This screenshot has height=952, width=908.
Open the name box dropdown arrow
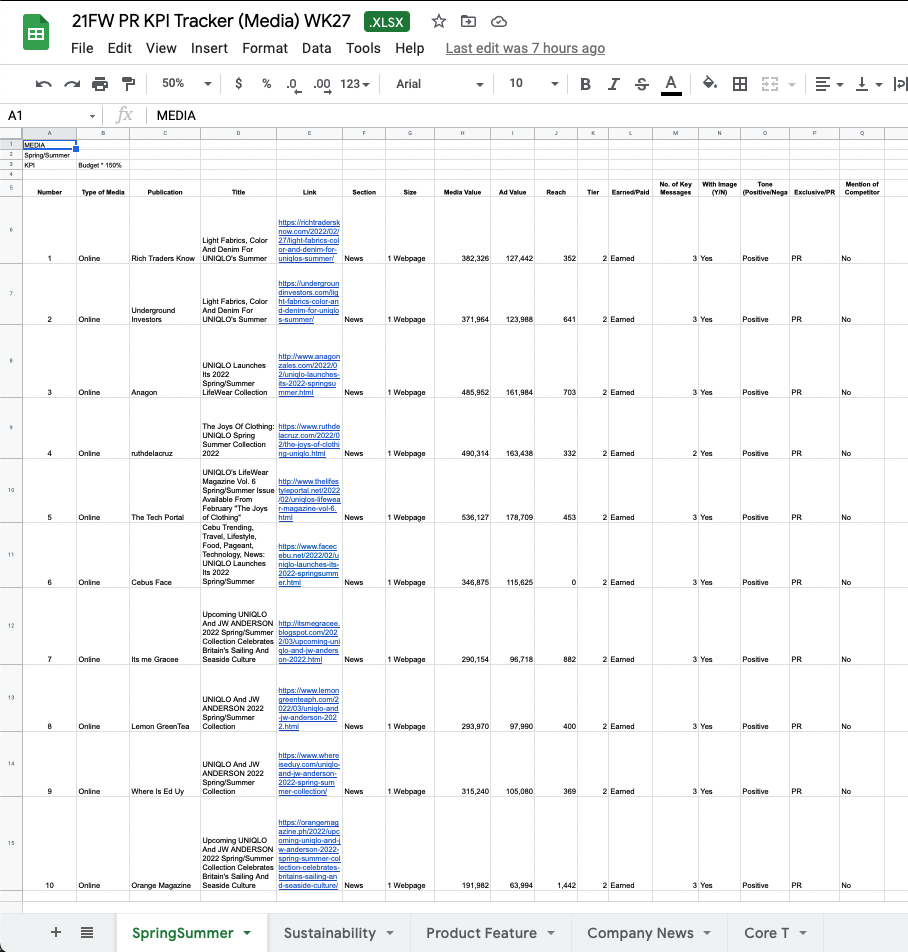coord(92,116)
